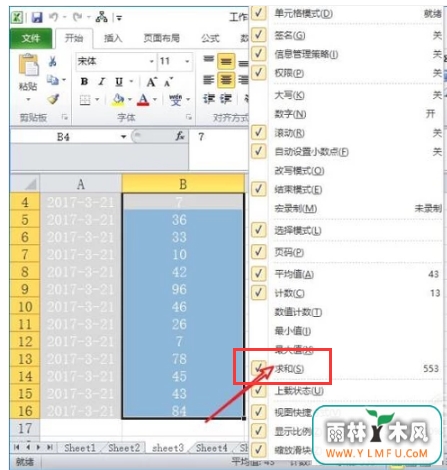The image size is (447, 470).
Task: Open the font name dropdown 宋体
Action: point(152,61)
